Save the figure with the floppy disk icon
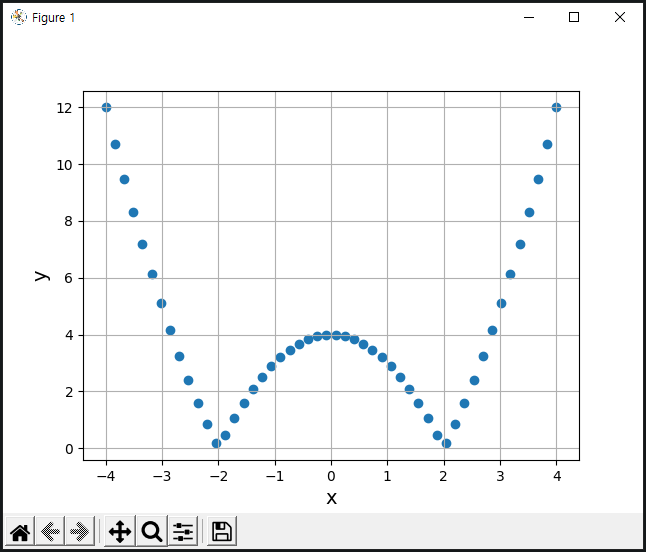The image size is (646, 552). 222,531
